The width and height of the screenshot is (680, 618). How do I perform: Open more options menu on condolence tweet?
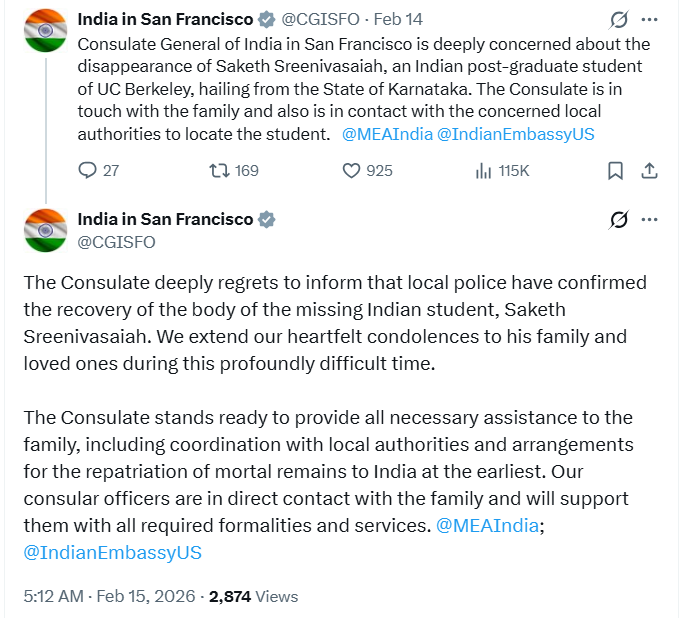click(x=650, y=219)
